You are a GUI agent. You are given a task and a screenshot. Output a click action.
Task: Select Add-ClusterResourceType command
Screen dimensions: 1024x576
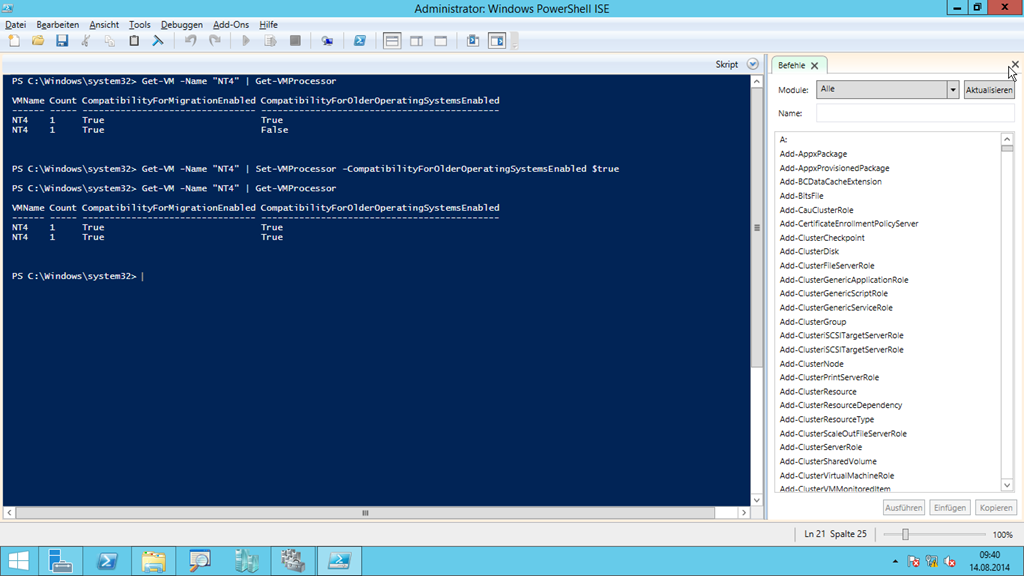826,420
